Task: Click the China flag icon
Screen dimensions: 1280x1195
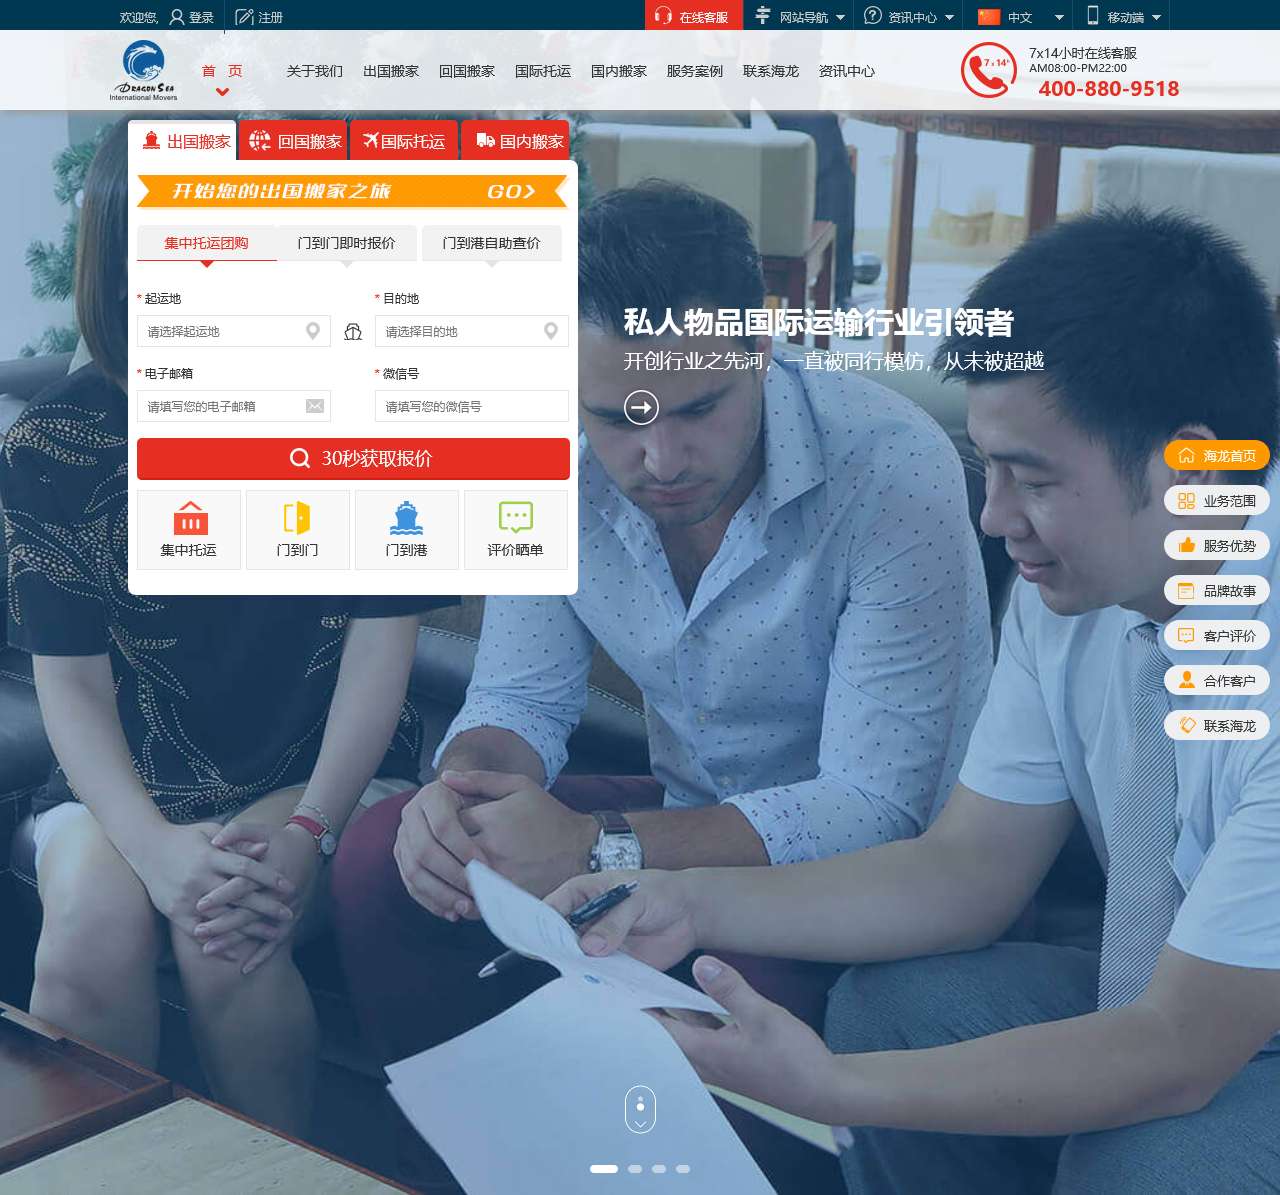Action: [x=989, y=16]
